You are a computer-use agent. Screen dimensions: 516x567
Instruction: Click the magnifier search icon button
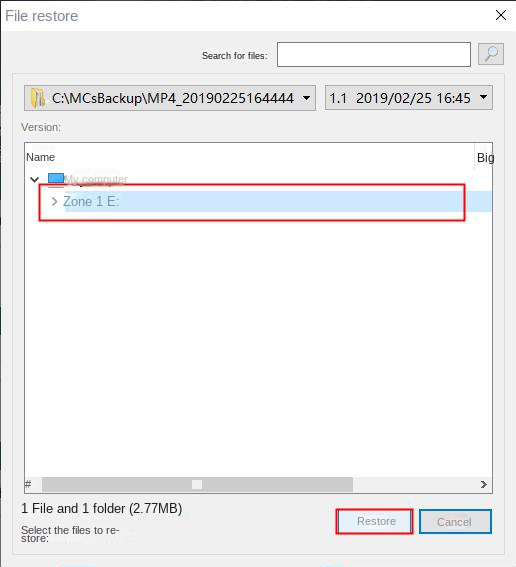tap(491, 54)
